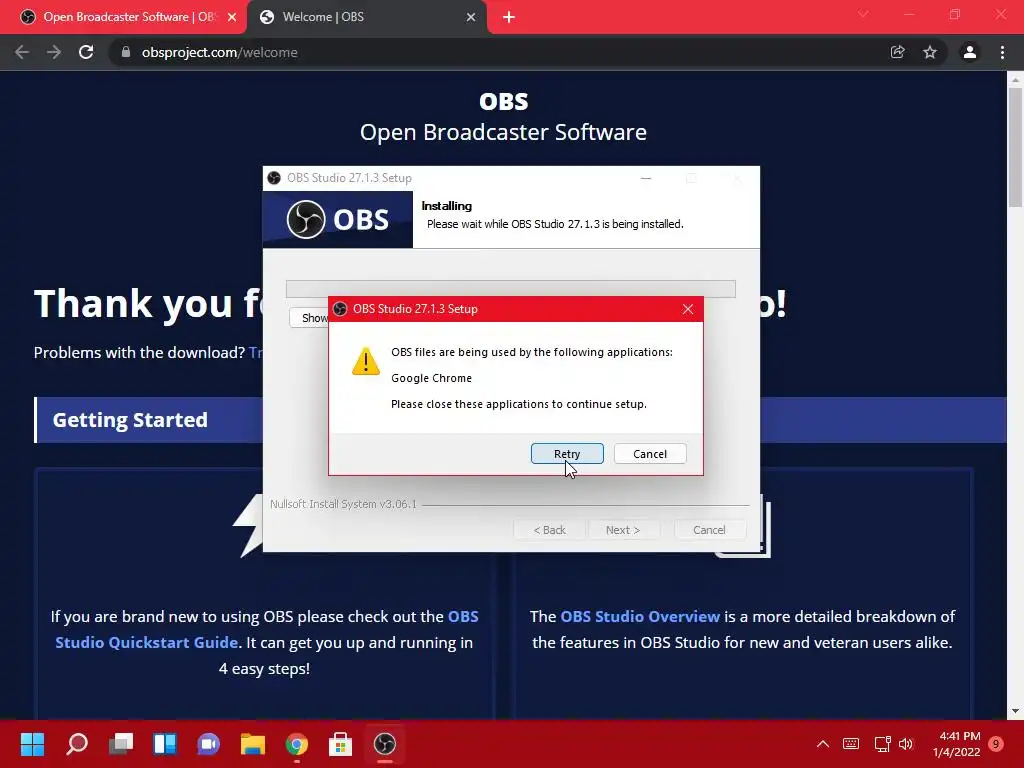Viewport: 1024px width, 768px height.
Task: Open the Chrome profile menu
Action: (x=969, y=52)
